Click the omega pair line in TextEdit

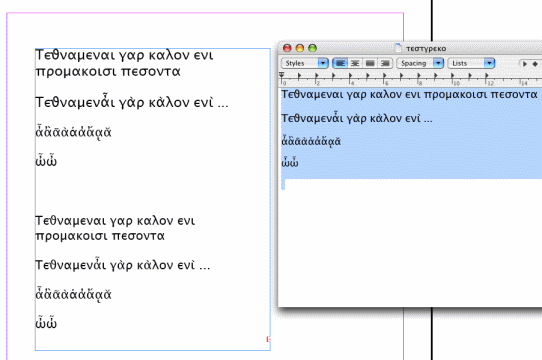pyautogui.click(x=290, y=162)
